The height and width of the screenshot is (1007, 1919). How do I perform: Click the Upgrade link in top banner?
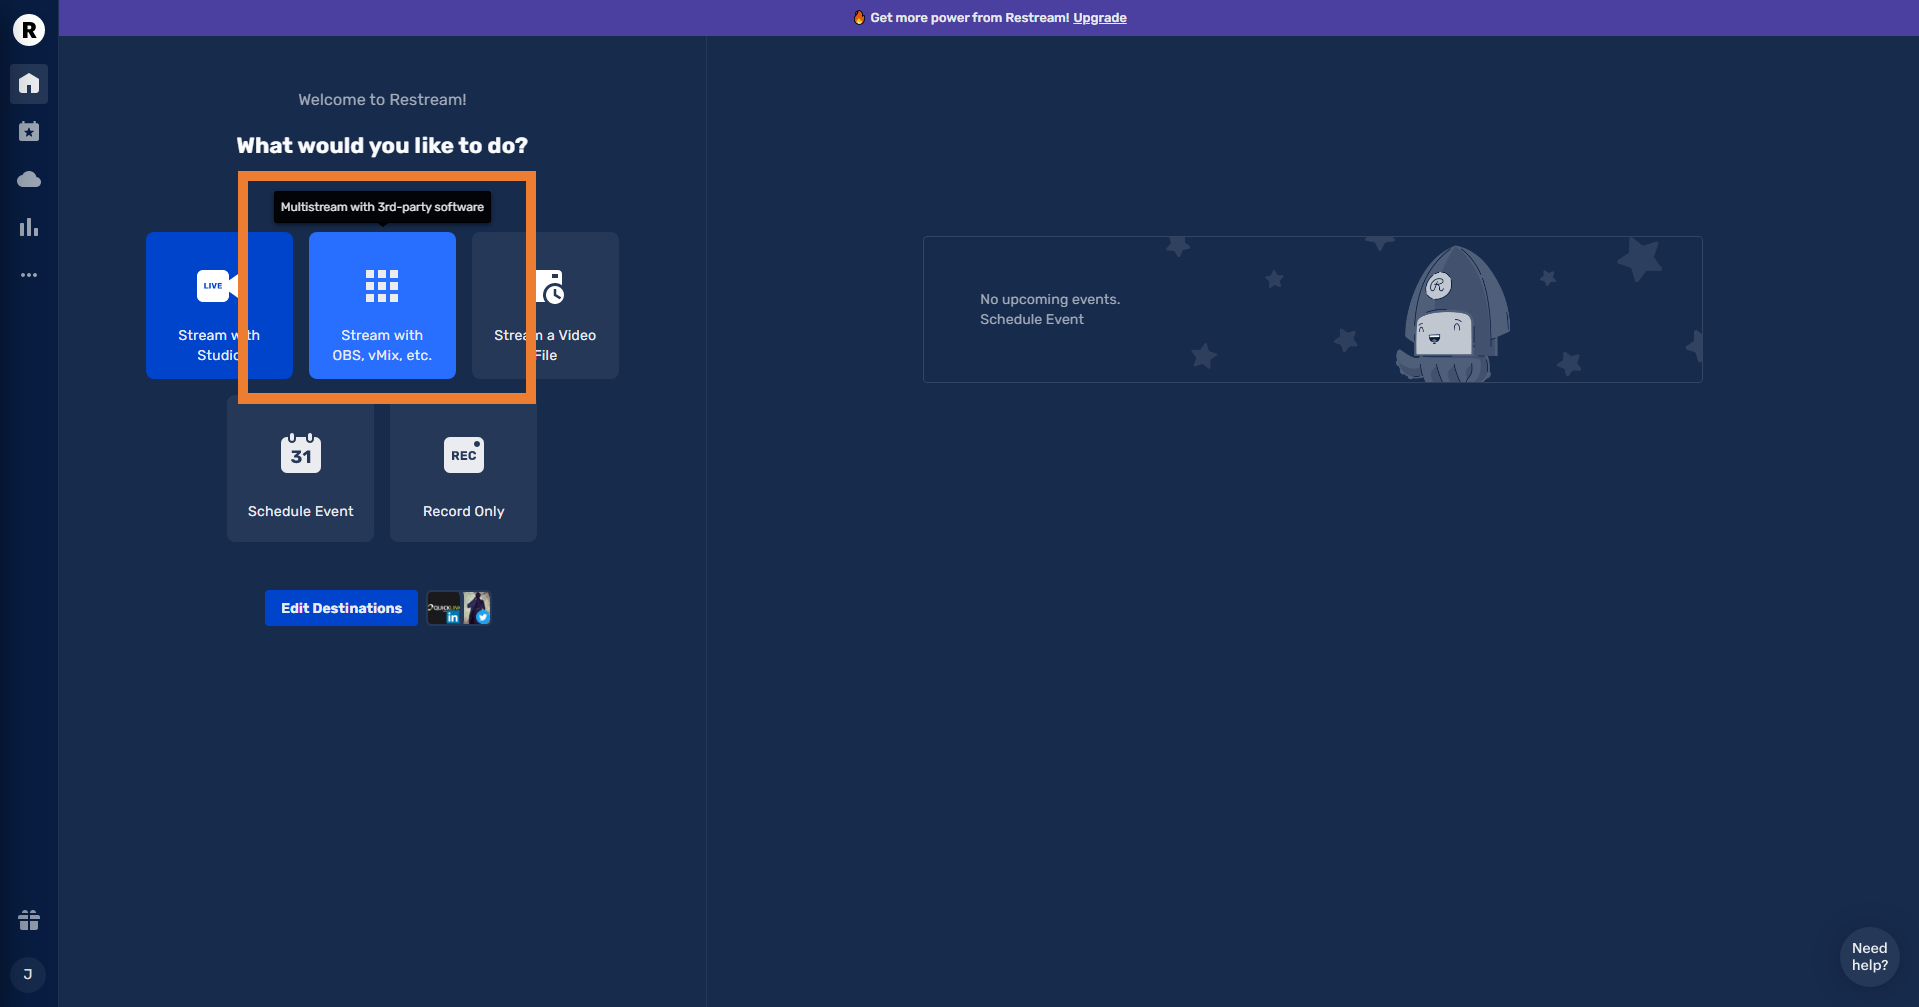pyautogui.click(x=1099, y=18)
